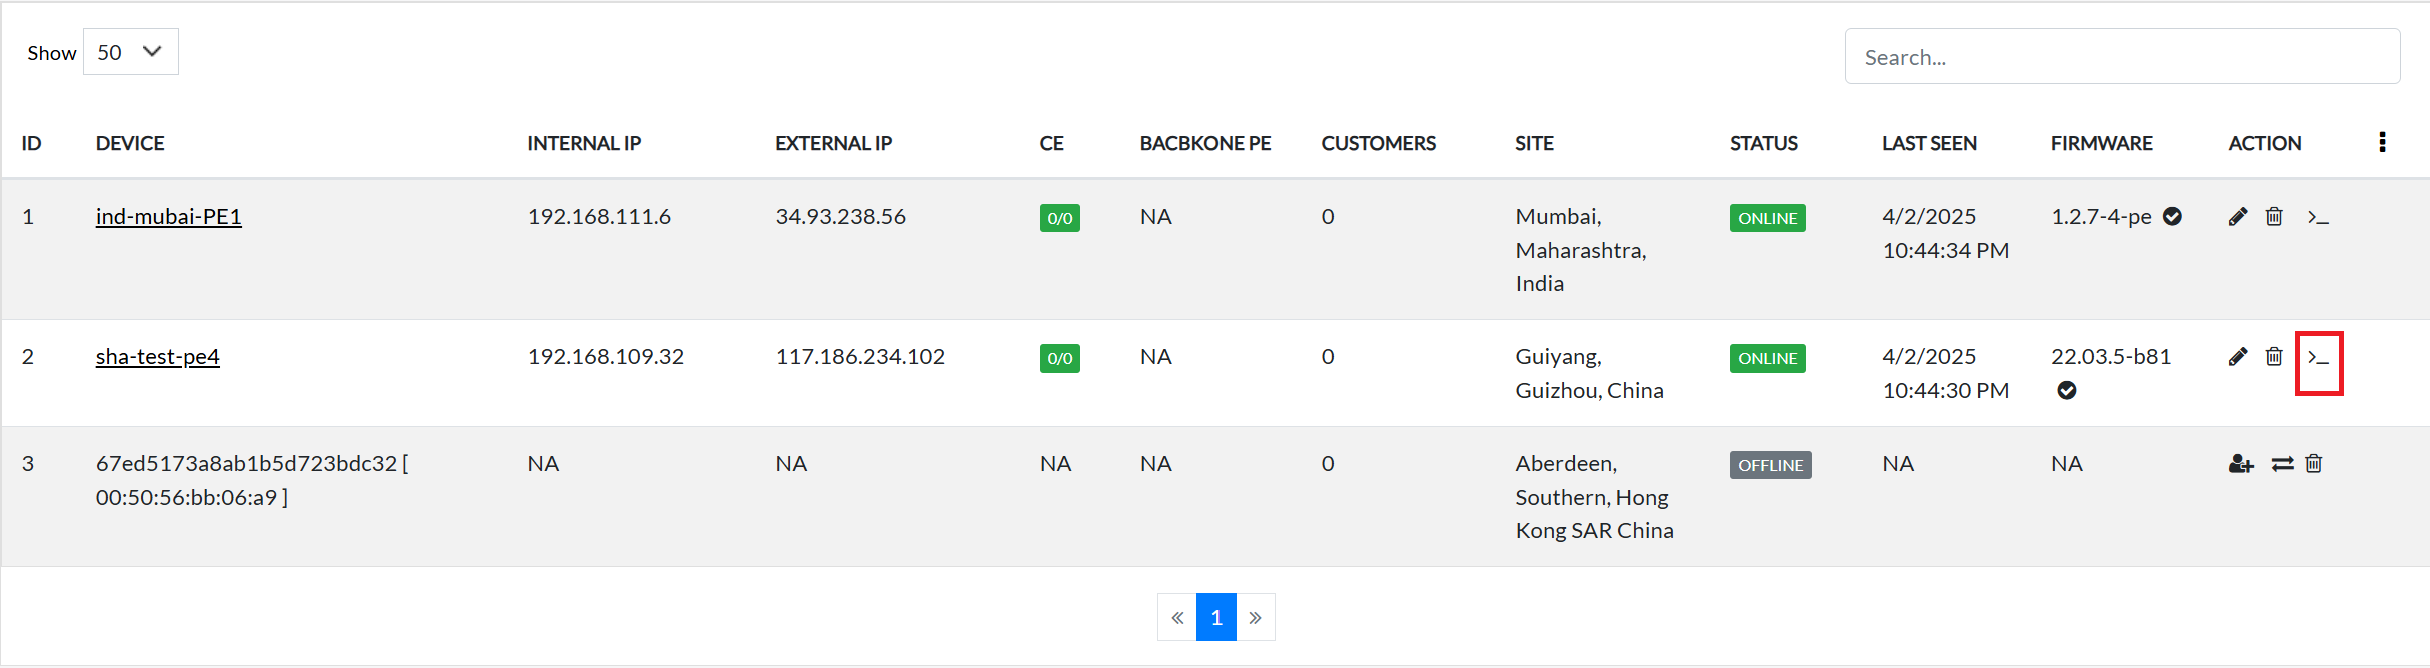Sort by the CUSTOMERS column header
The width and height of the screenshot is (2430, 668).
pos(1378,143)
